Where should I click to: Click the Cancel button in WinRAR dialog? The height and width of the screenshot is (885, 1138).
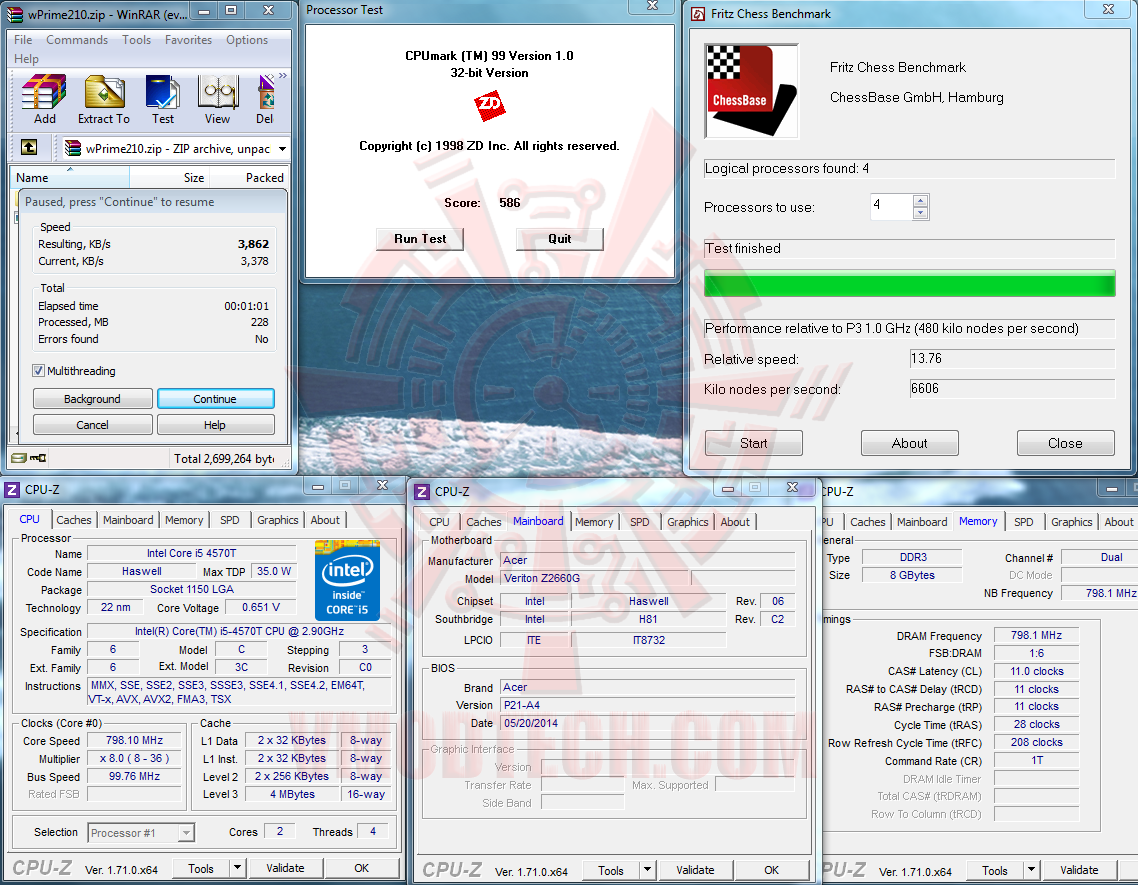tap(92, 425)
